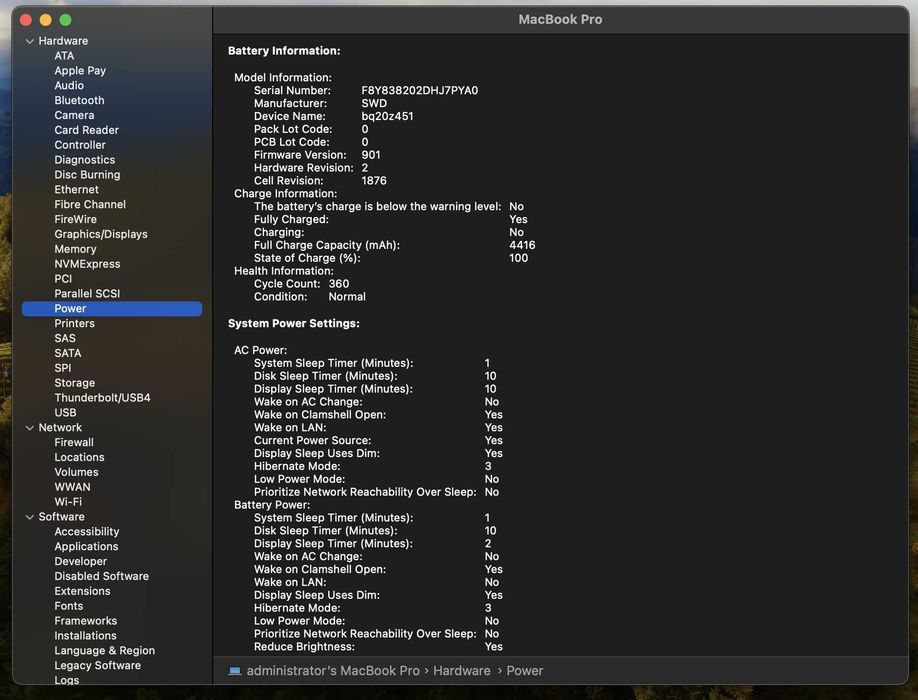Select PCI in the sidebar
Screen dimensions: 918x700
pos(63,279)
